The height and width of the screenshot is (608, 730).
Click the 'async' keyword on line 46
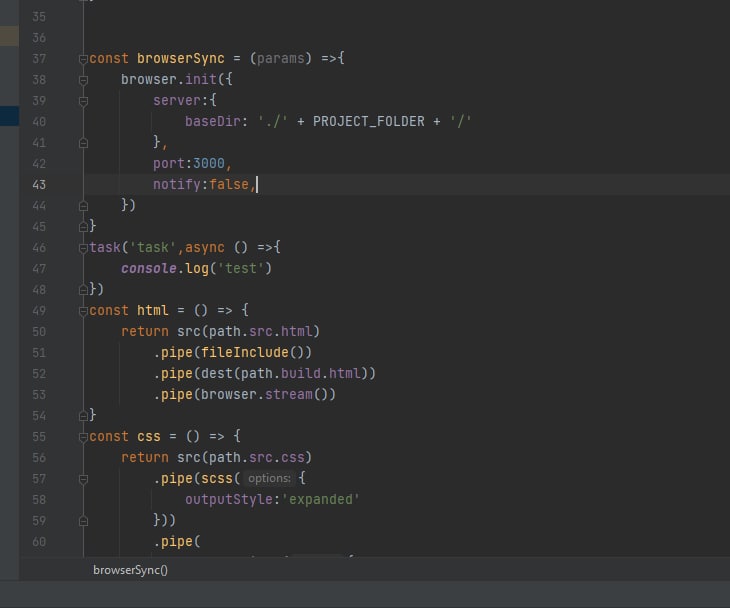(205, 248)
